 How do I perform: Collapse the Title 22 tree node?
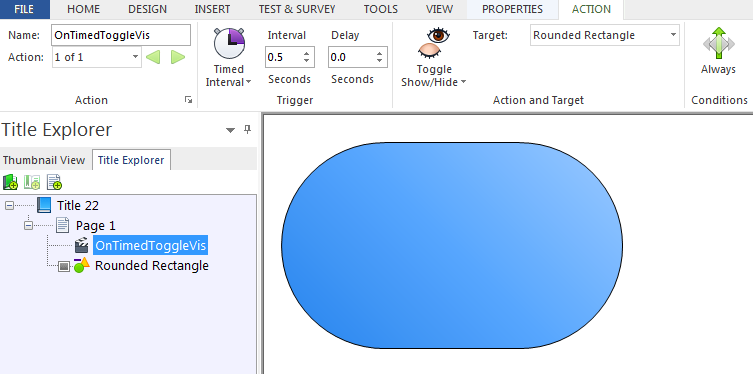10,205
